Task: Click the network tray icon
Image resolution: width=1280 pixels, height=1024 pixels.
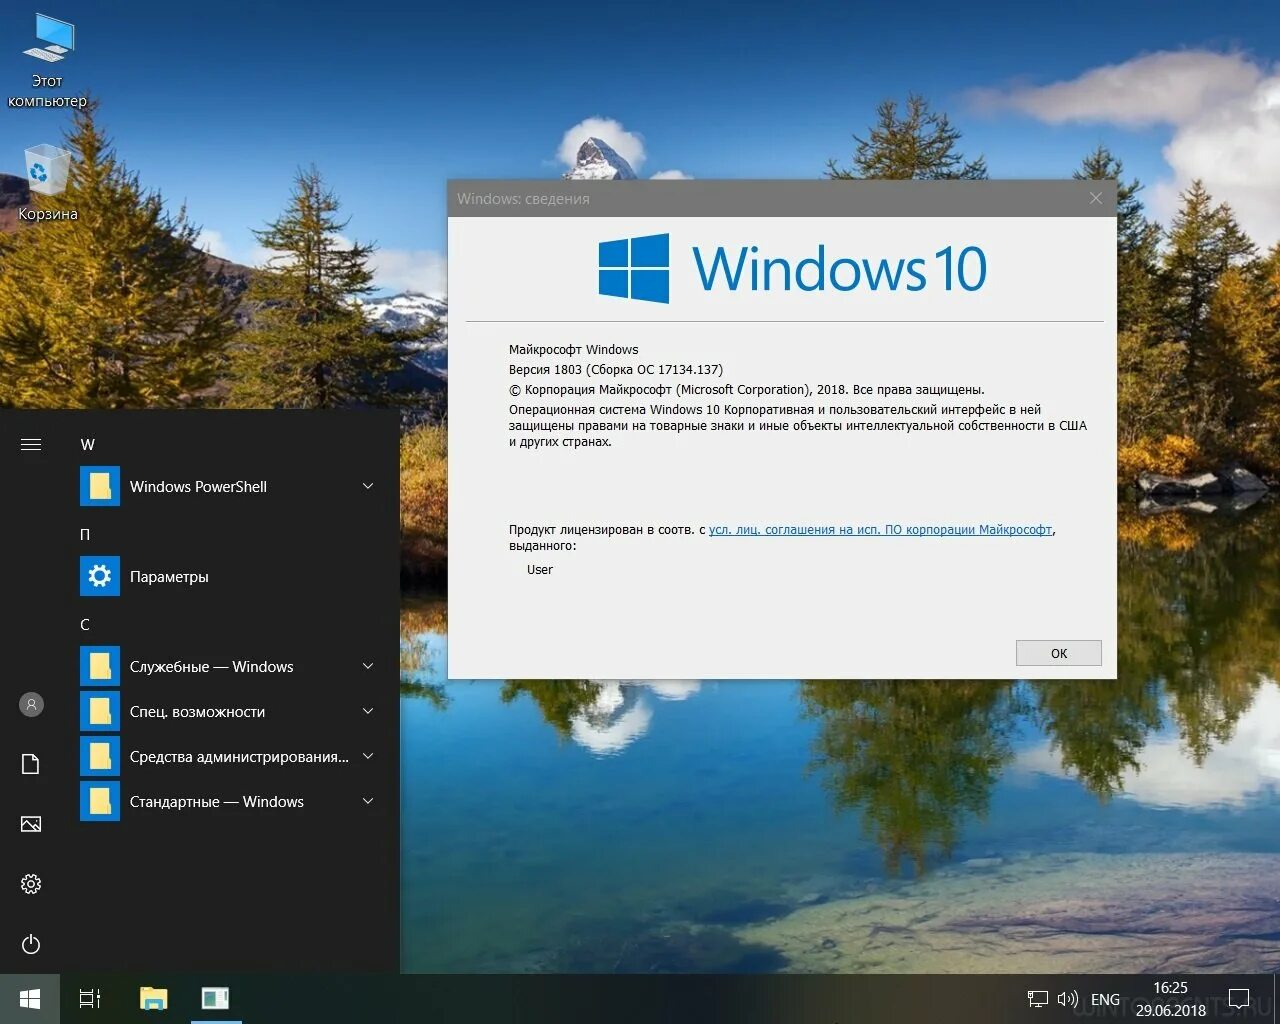Action: [x=1038, y=999]
